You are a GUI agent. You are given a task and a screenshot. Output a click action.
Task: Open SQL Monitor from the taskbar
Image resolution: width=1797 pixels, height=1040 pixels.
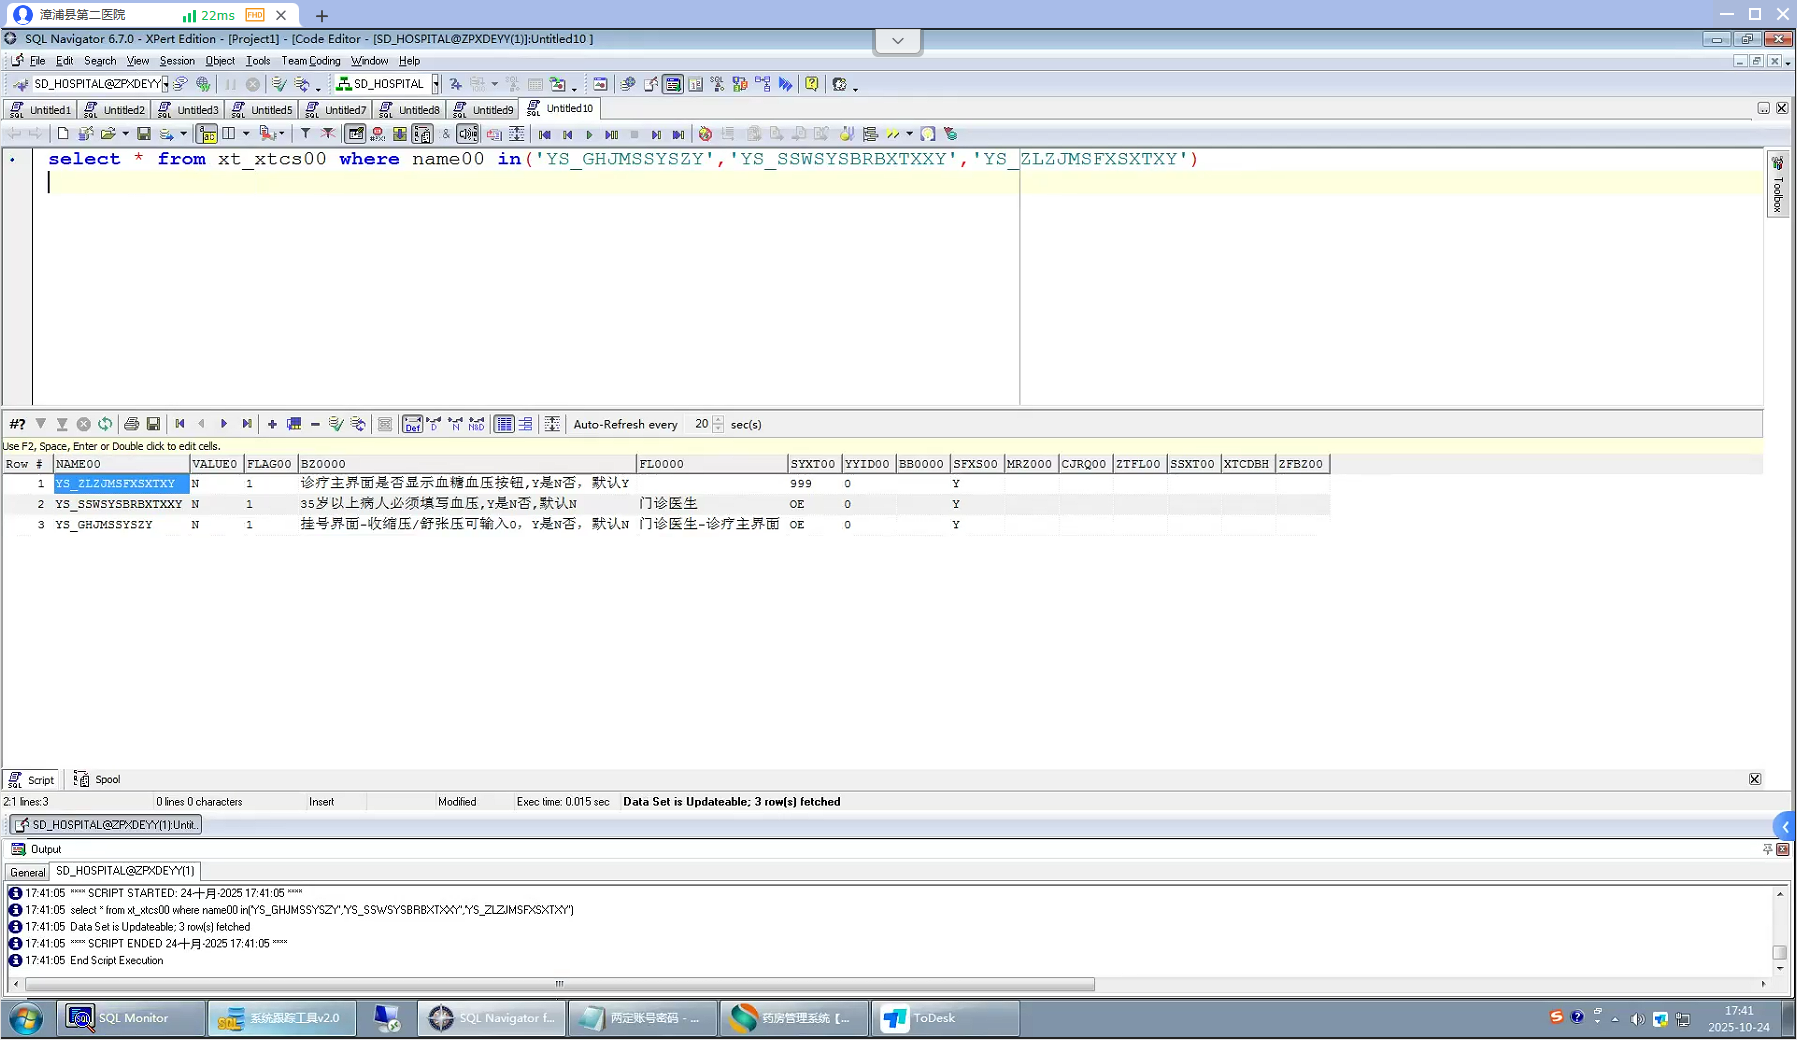click(x=131, y=1018)
